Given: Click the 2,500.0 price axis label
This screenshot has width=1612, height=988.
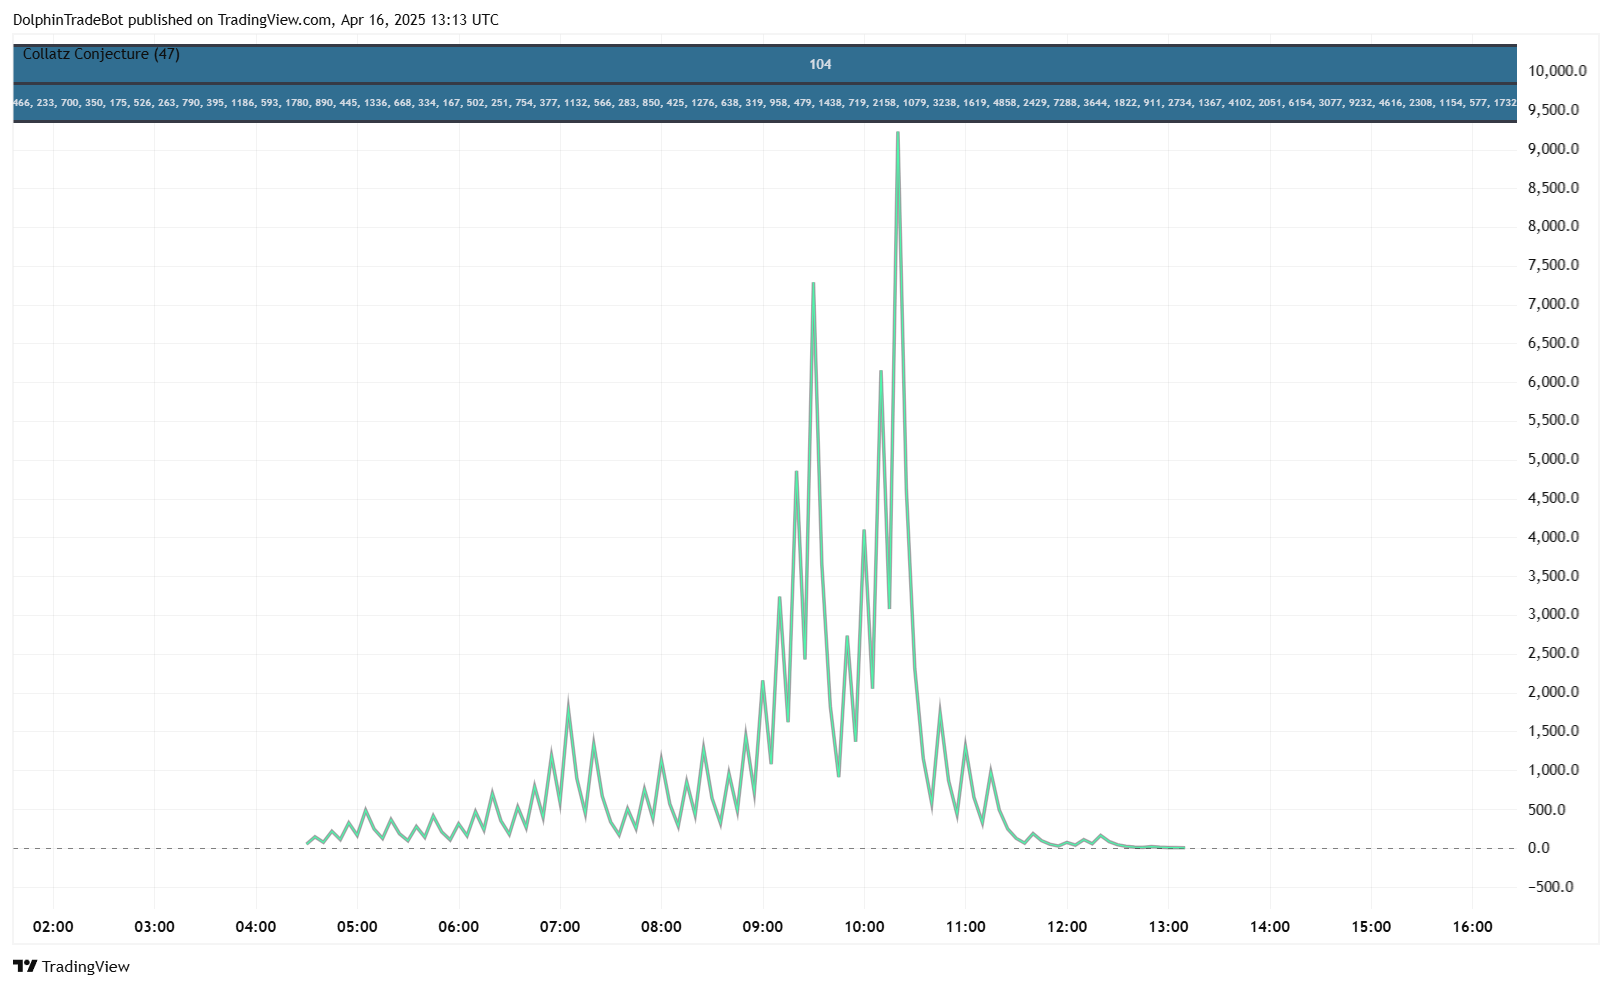Looking at the screenshot, I should click(1553, 653).
